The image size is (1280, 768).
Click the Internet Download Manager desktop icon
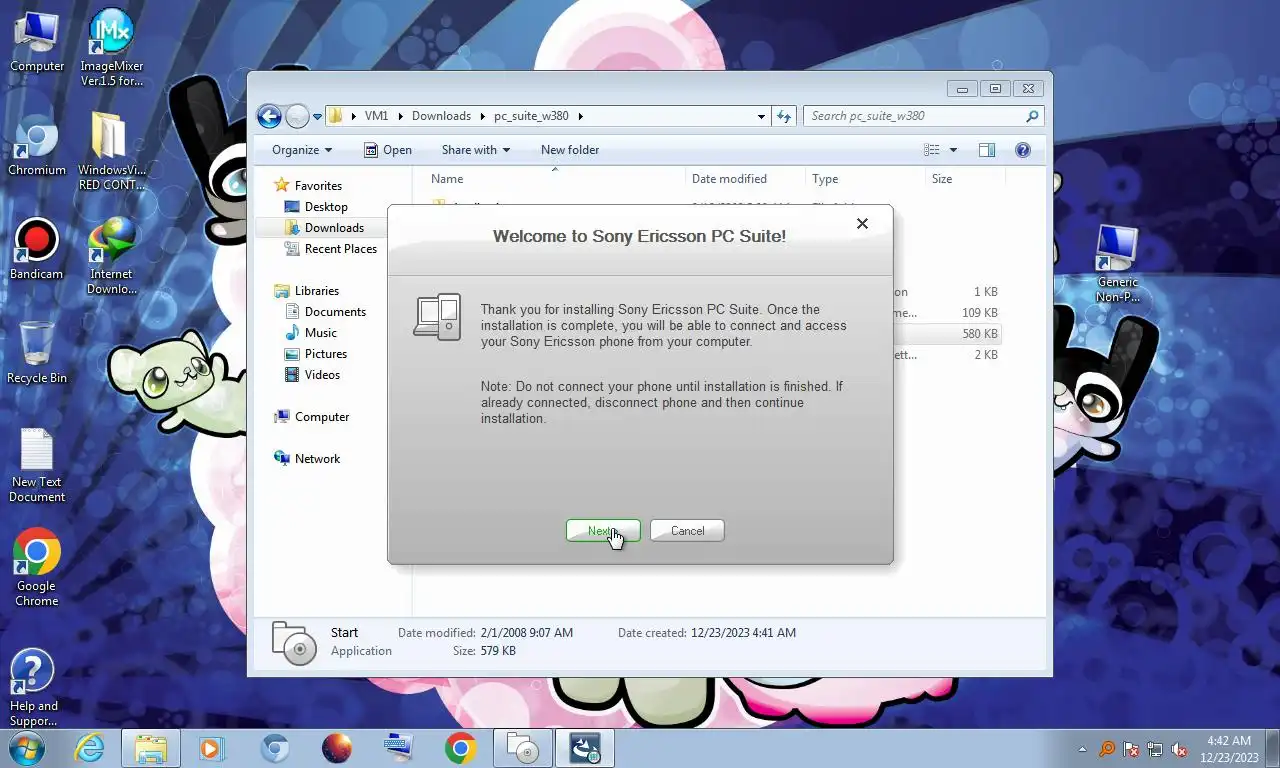click(x=111, y=255)
